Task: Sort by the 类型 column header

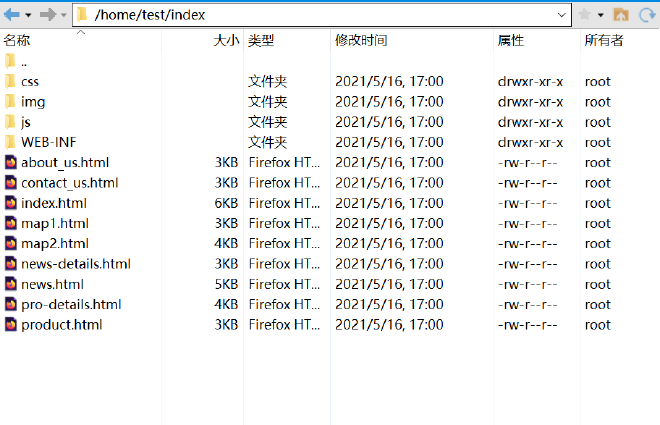Action: (261, 40)
